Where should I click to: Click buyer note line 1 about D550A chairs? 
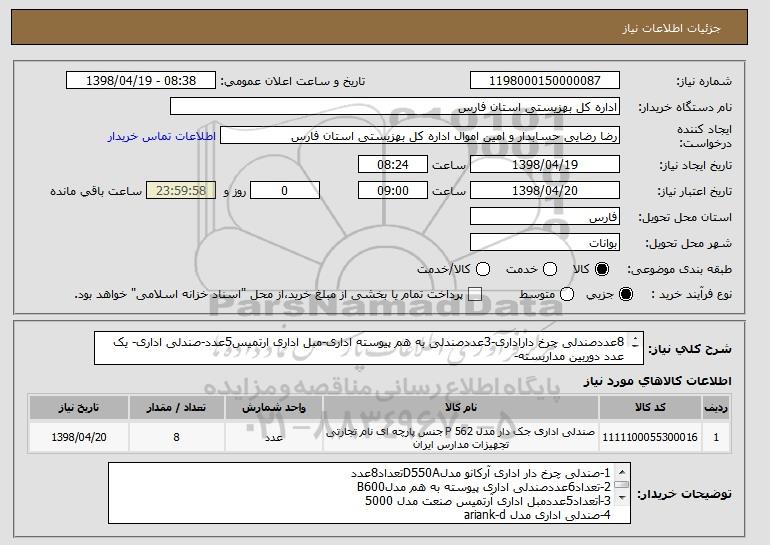coord(481,473)
